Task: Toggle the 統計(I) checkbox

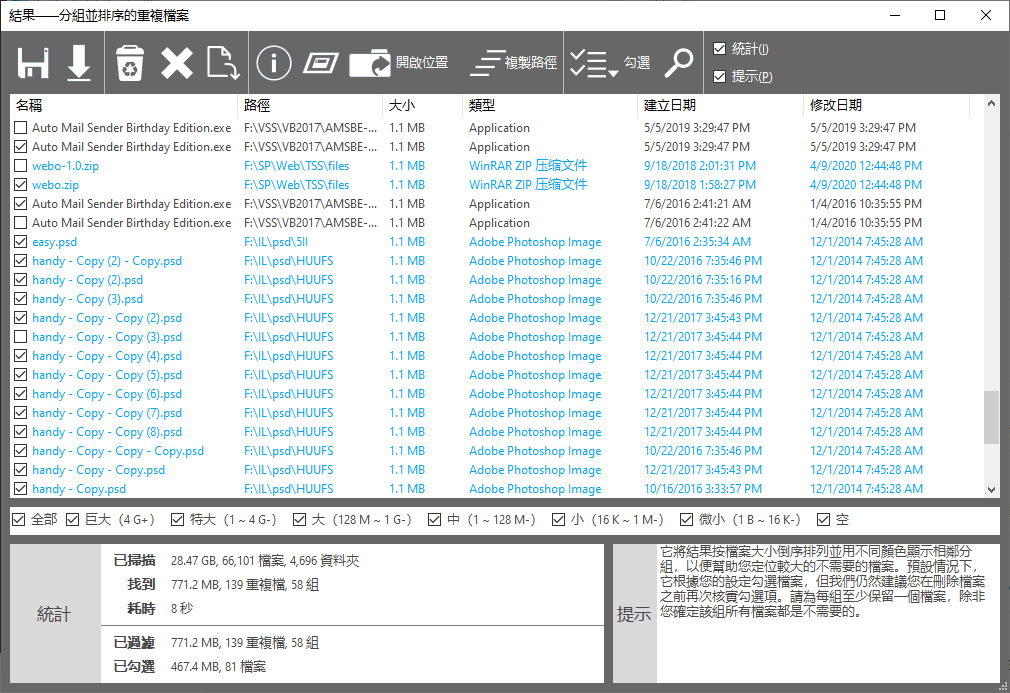Action: pyautogui.click(x=719, y=49)
